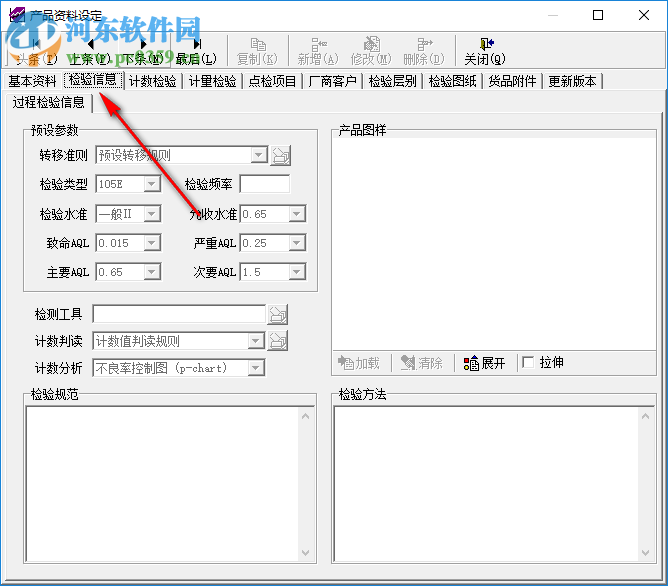This screenshot has height=586, width=668.
Task: Go to first record 头条(T)
Action: [36, 51]
